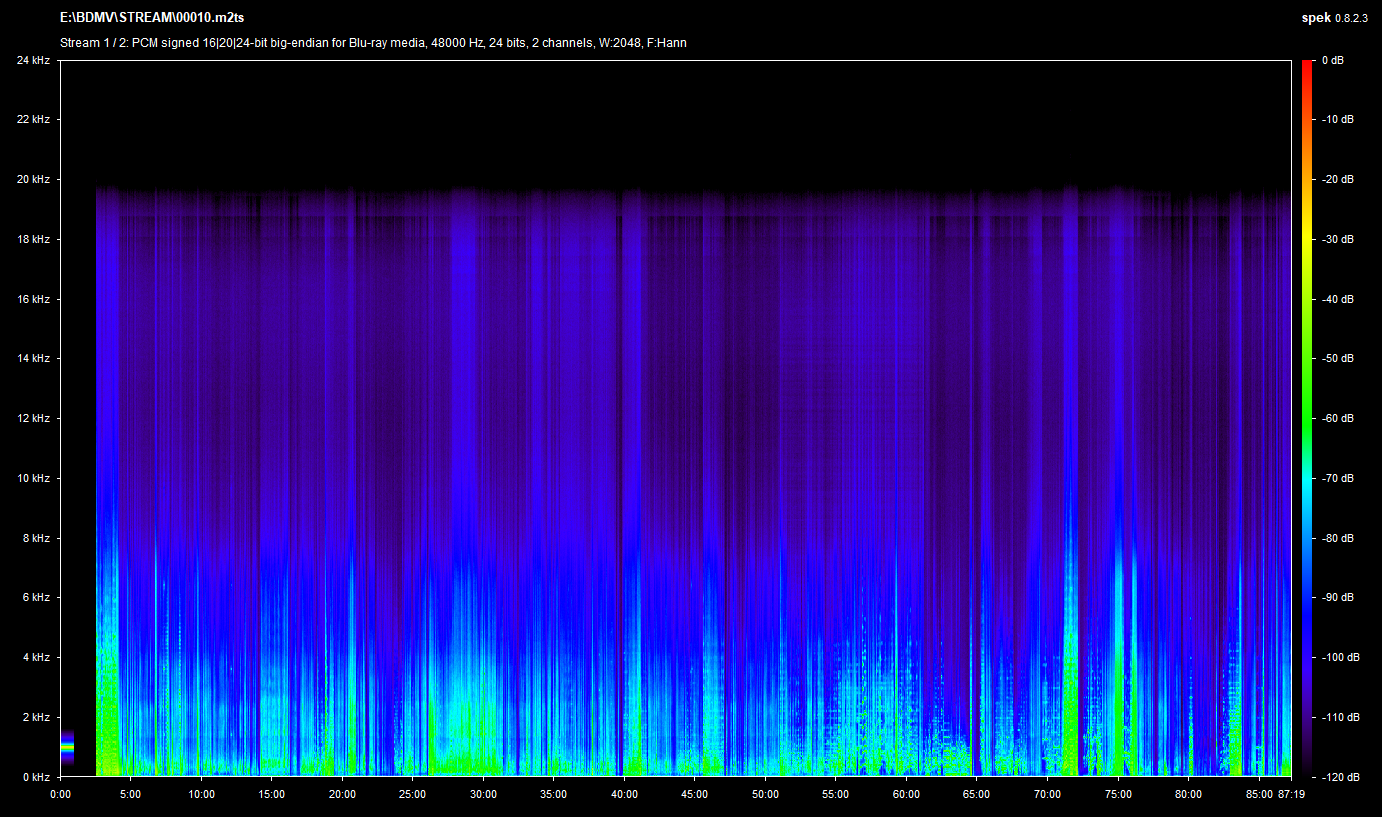Select the 12 kHz frequency axis label
The image size is (1382, 817).
click(x=32, y=418)
